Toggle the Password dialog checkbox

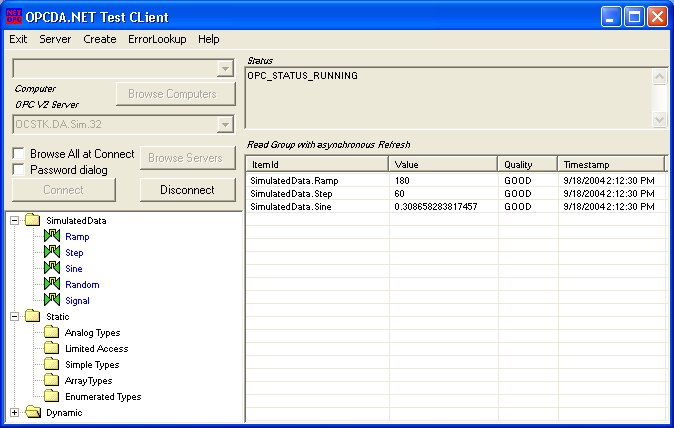pyautogui.click(x=19, y=170)
